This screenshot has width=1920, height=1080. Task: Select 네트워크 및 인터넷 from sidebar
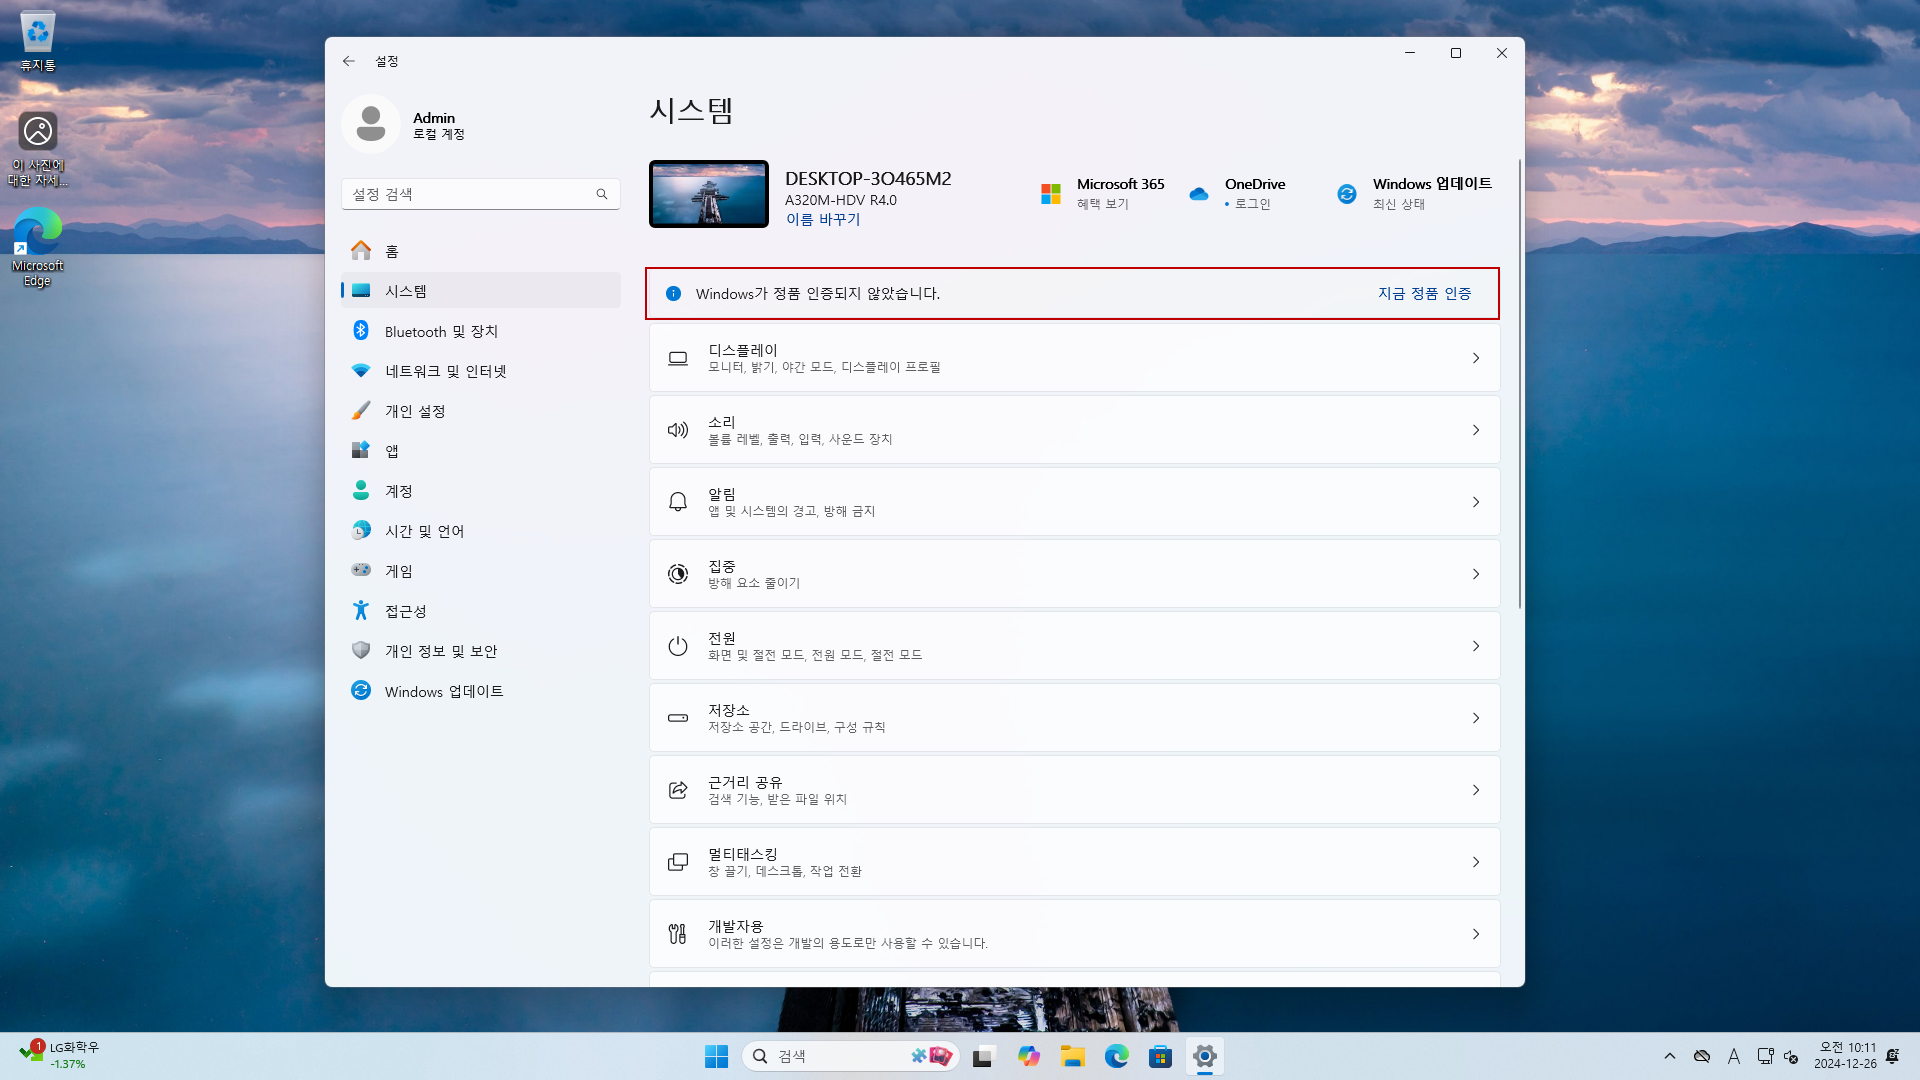coord(447,370)
